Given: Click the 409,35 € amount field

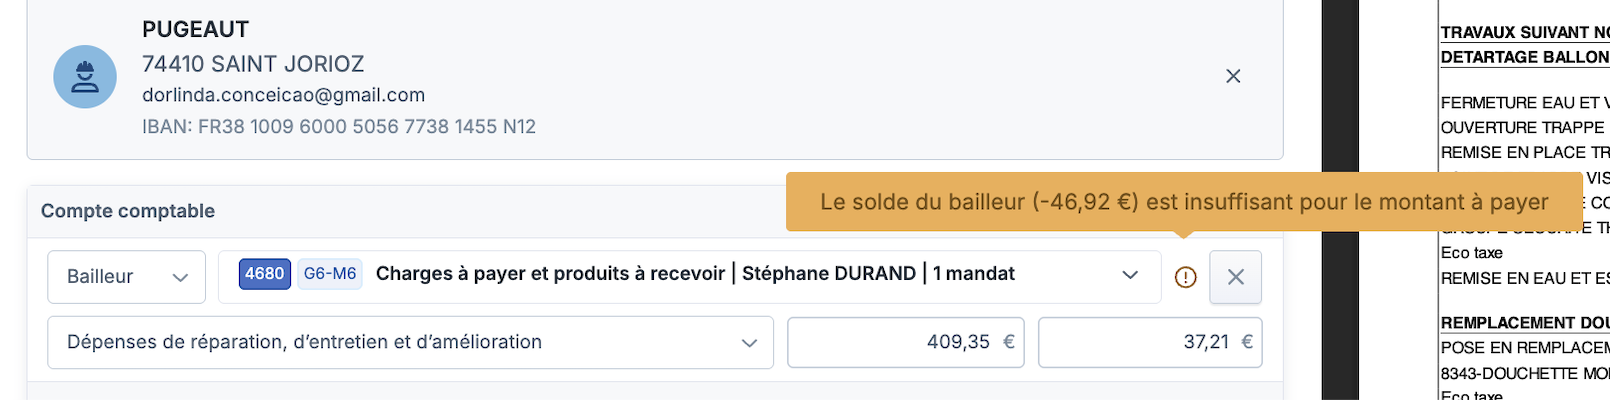Looking at the screenshot, I should 905,342.
